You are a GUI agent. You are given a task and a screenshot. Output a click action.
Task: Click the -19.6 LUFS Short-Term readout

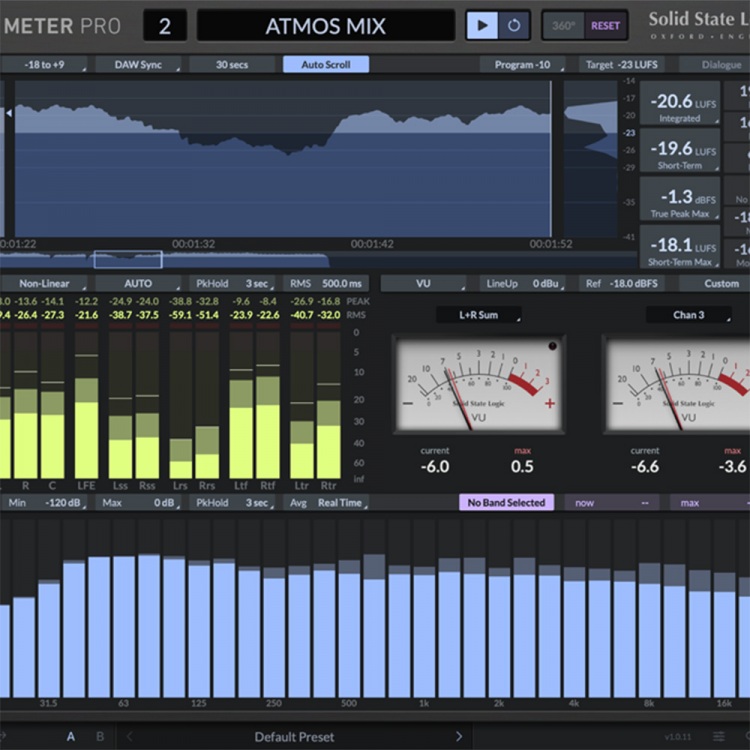coord(680,151)
